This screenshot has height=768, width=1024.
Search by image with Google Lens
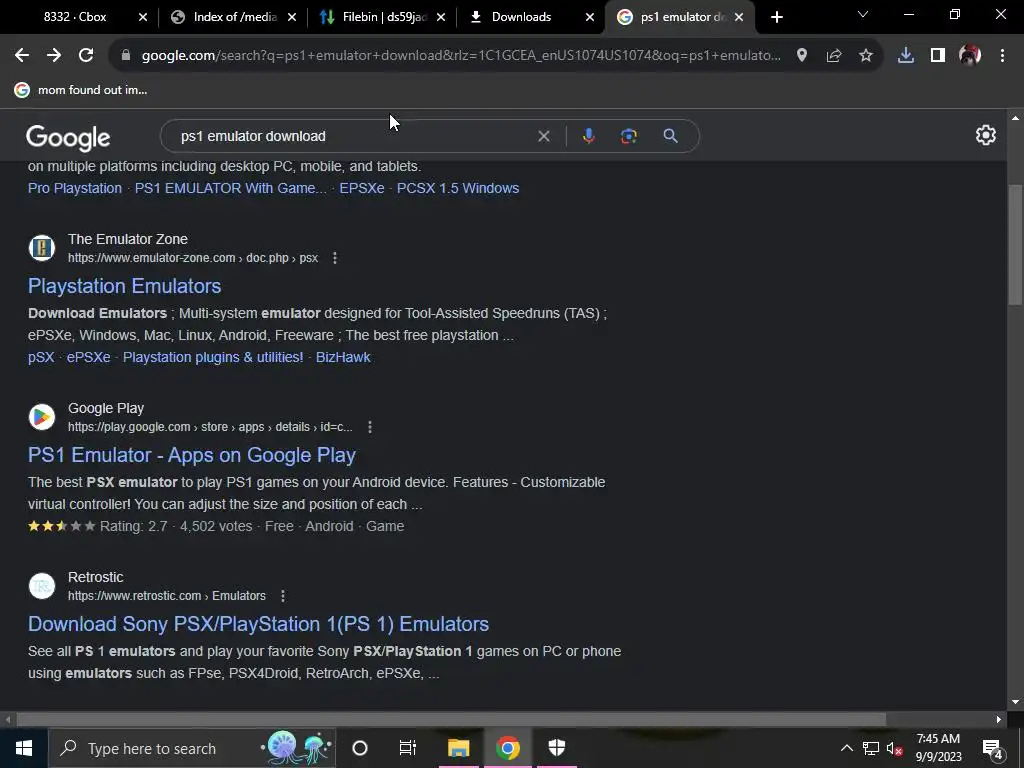[628, 136]
